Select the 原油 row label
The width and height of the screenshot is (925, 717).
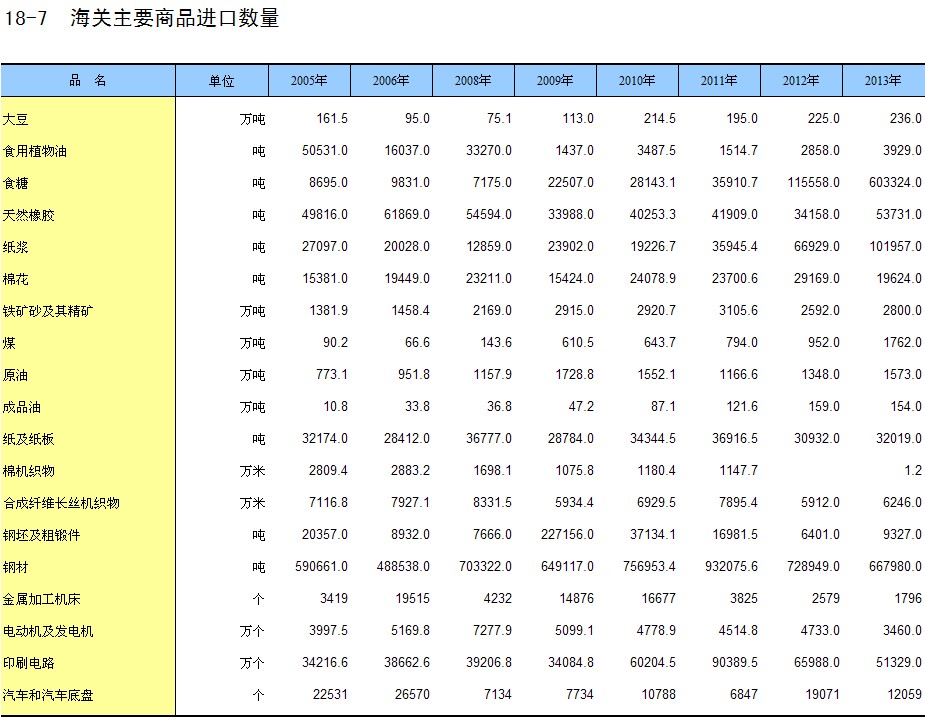pyautogui.click(x=15, y=375)
